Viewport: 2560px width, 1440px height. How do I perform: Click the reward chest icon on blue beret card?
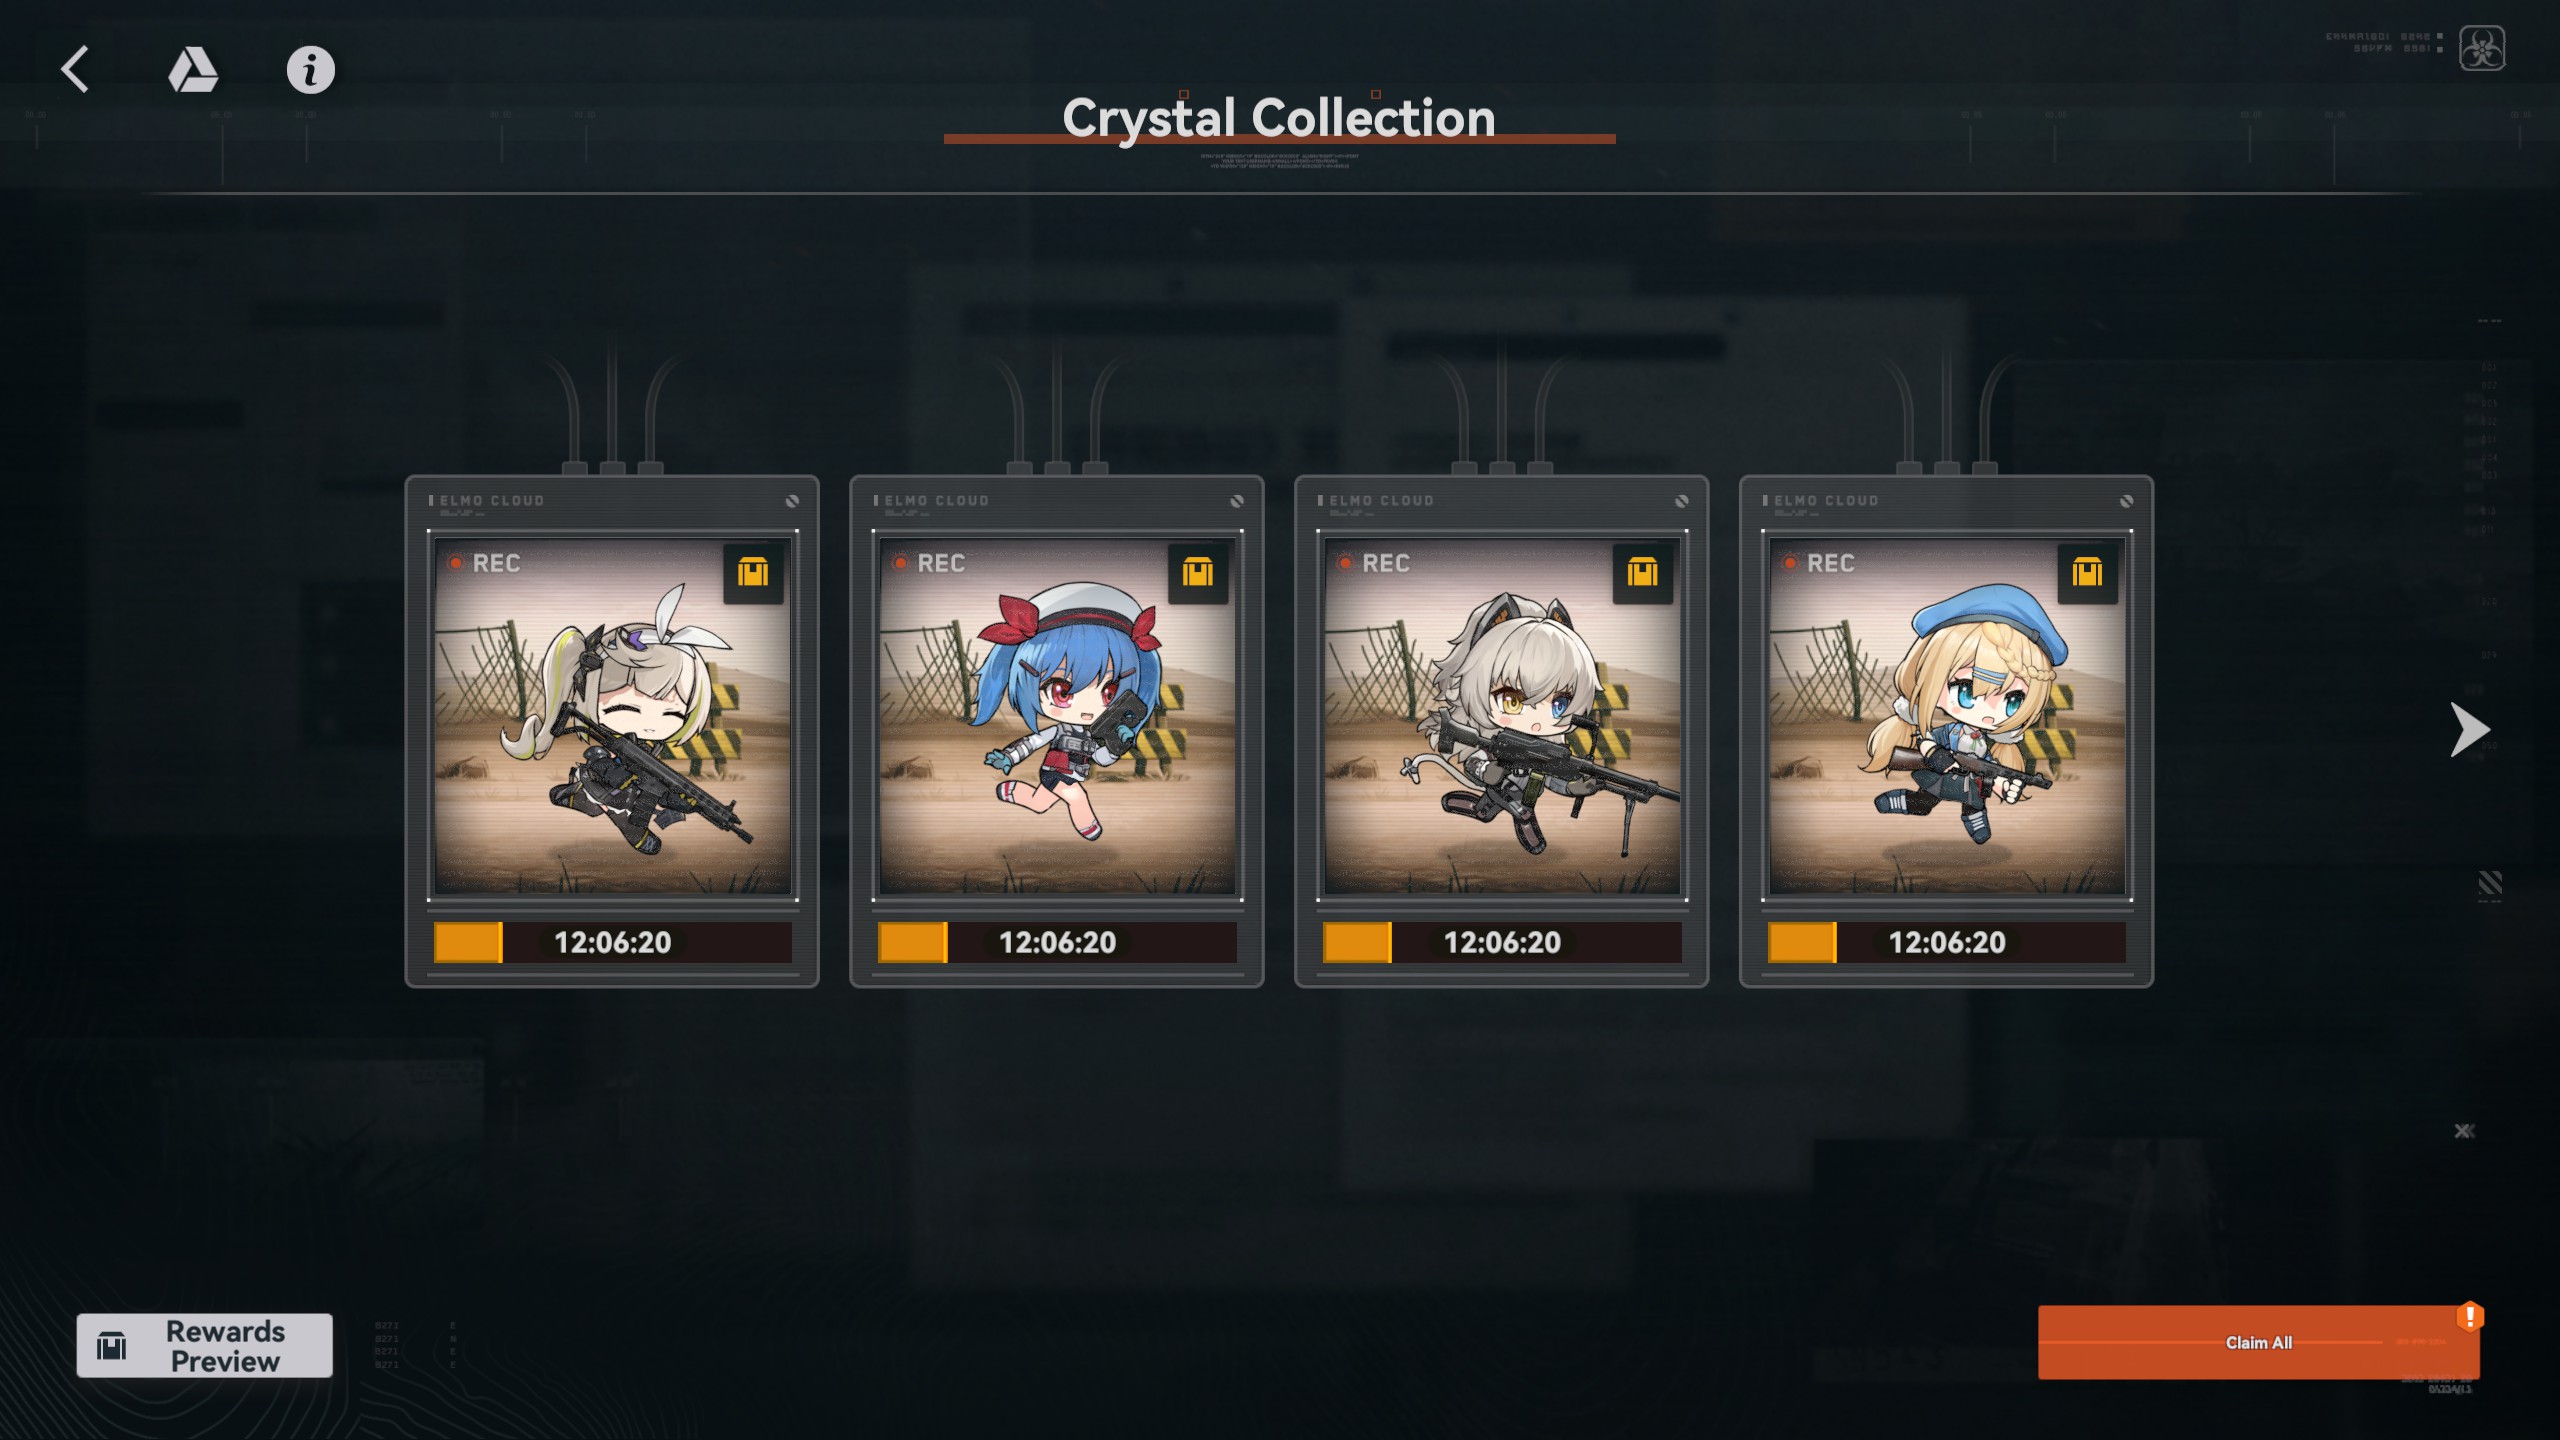[2087, 573]
